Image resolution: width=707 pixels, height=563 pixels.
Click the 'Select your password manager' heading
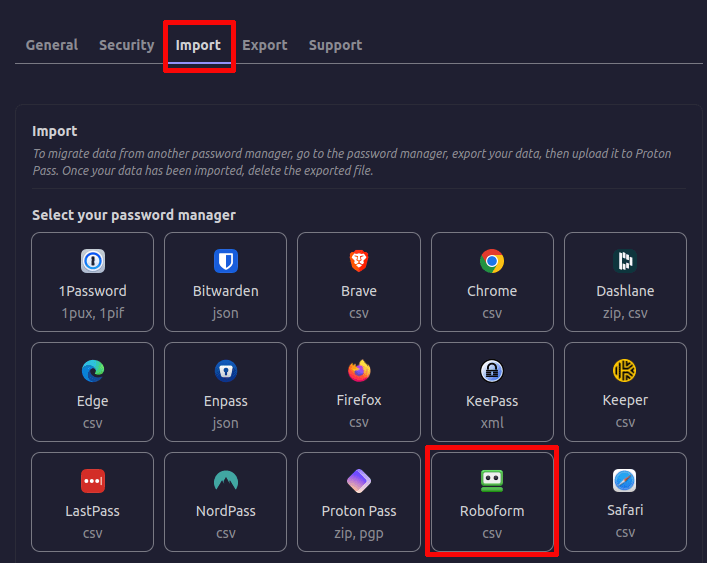pyautogui.click(x=134, y=215)
